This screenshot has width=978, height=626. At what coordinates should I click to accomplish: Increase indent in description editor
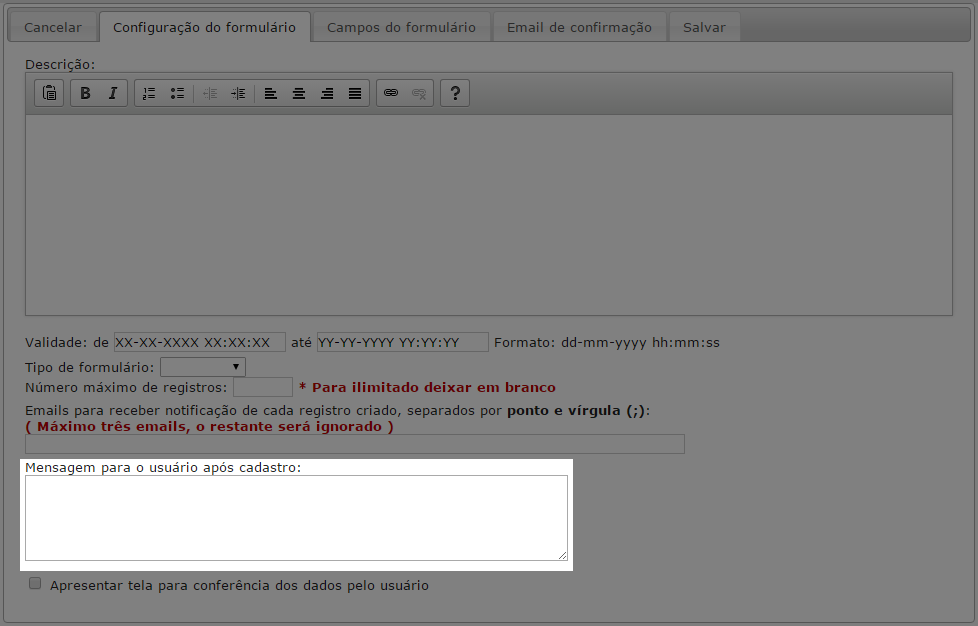pyautogui.click(x=238, y=93)
